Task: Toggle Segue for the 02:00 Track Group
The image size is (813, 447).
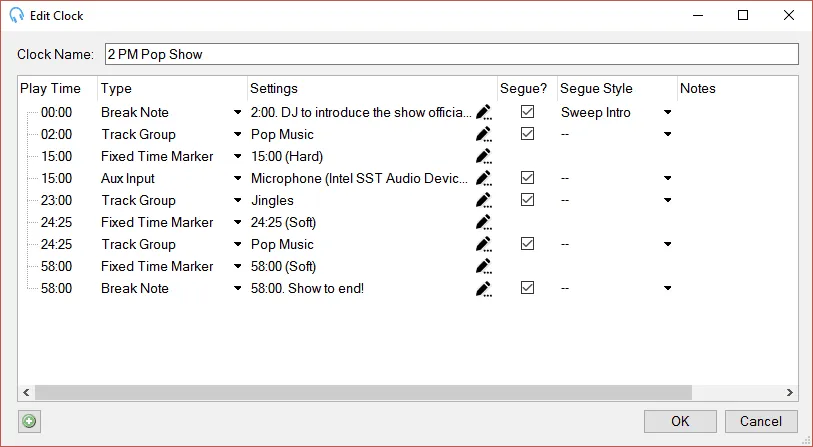Action: click(527, 134)
